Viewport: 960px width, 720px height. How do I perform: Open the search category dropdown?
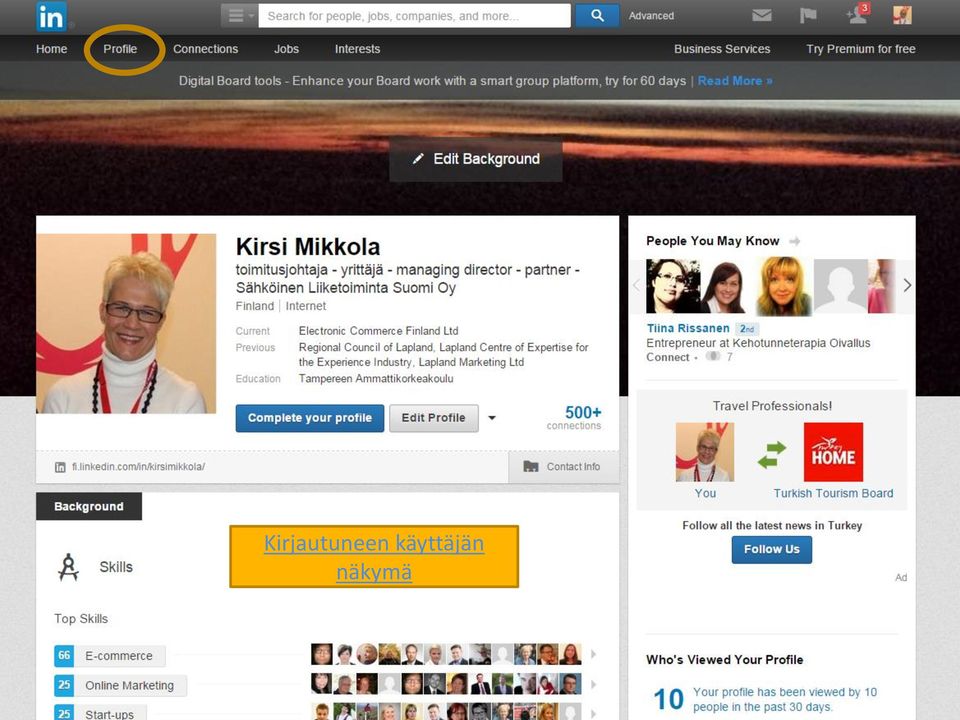pos(239,16)
